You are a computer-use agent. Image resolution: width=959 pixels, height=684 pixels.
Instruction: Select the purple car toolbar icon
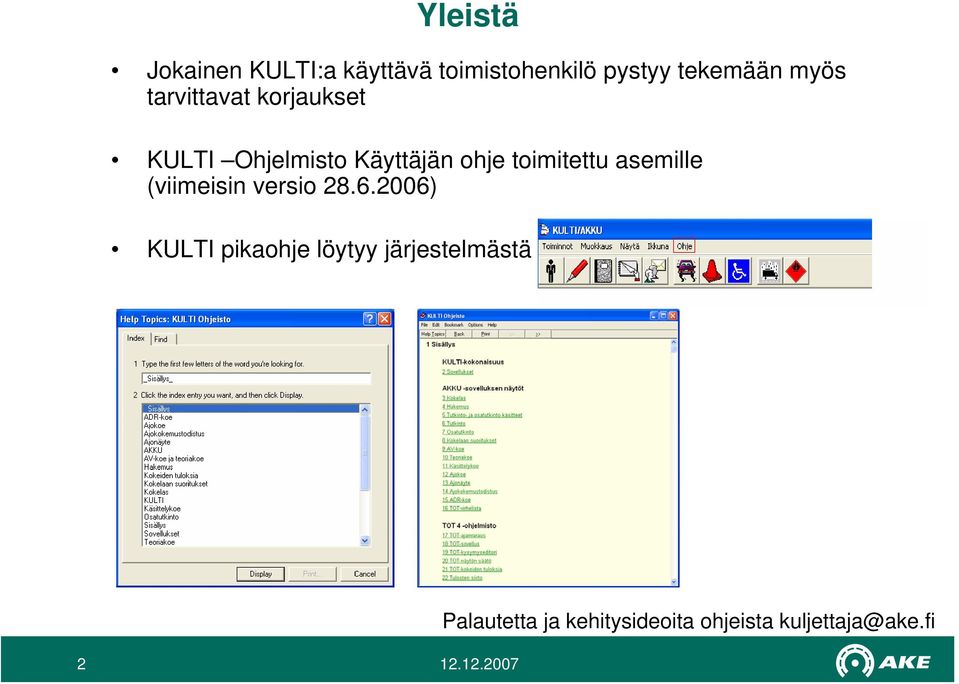pos(686,271)
